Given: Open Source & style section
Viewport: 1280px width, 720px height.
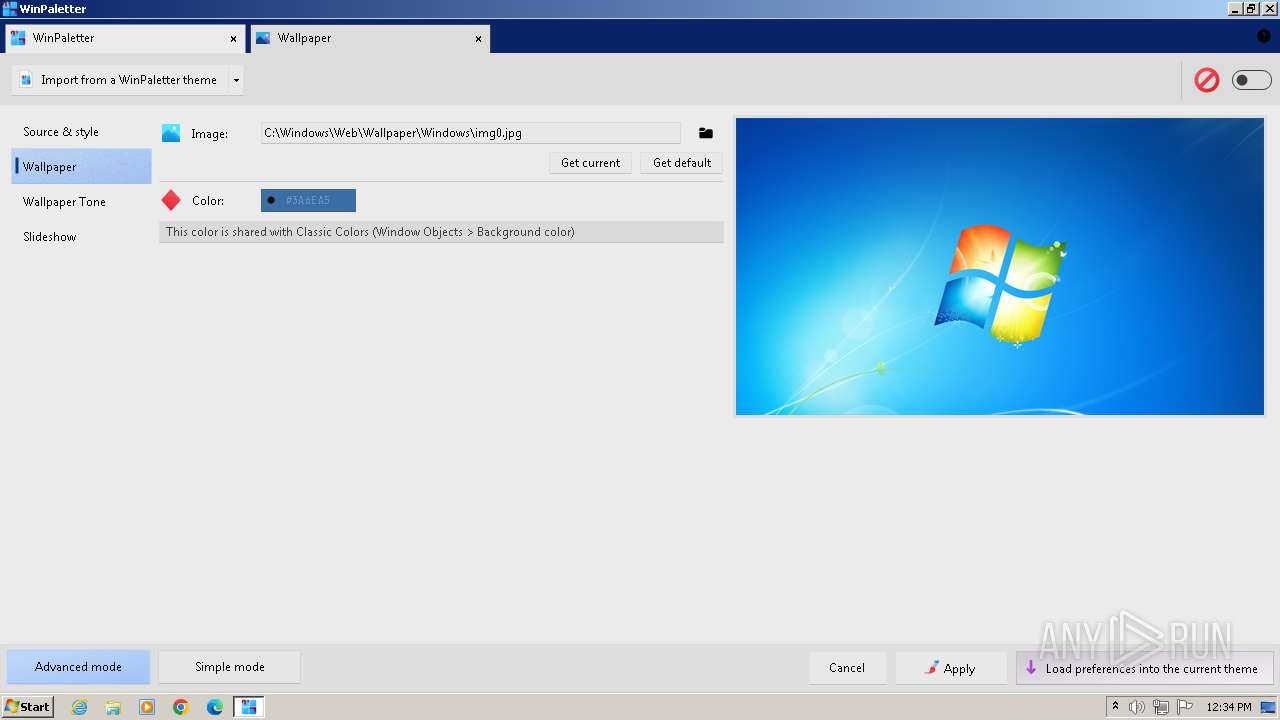Looking at the screenshot, I should [81, 132].
